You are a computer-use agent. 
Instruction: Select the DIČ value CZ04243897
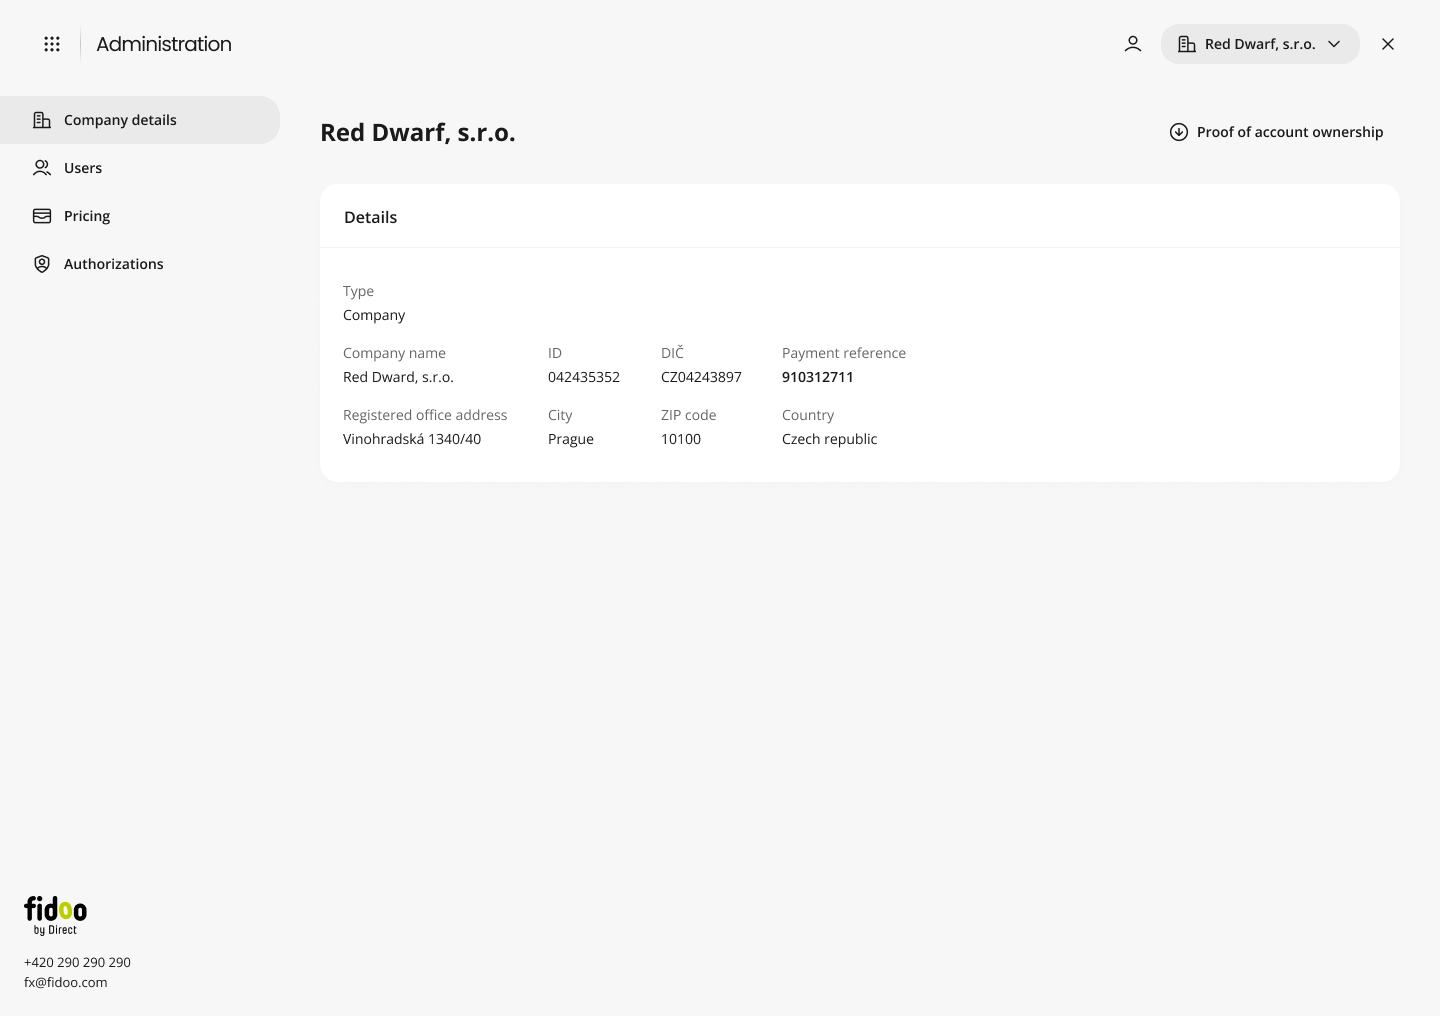click(701, 377)
